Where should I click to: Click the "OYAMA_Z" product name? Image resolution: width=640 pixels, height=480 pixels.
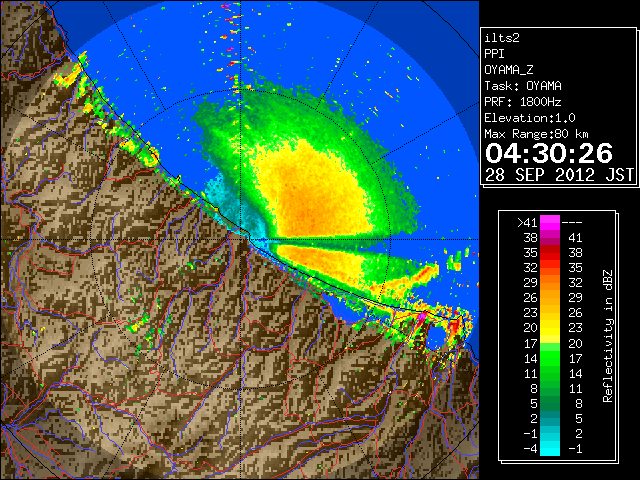tap(509, 70)
